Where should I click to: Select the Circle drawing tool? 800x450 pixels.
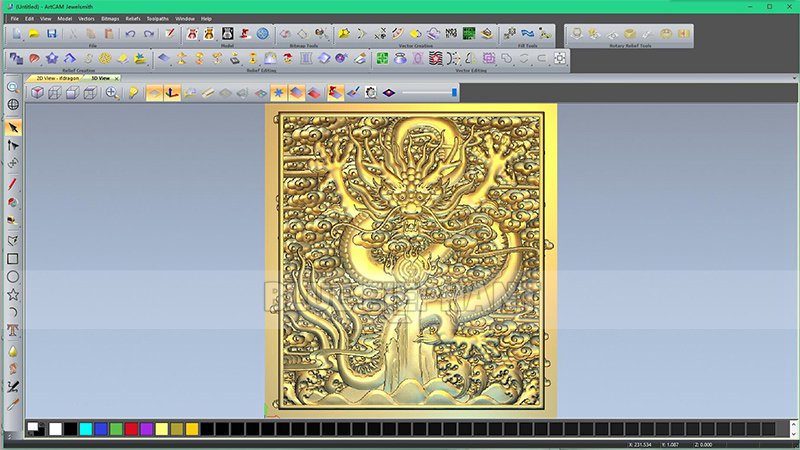pyautogui.click(x=13, y=277)
